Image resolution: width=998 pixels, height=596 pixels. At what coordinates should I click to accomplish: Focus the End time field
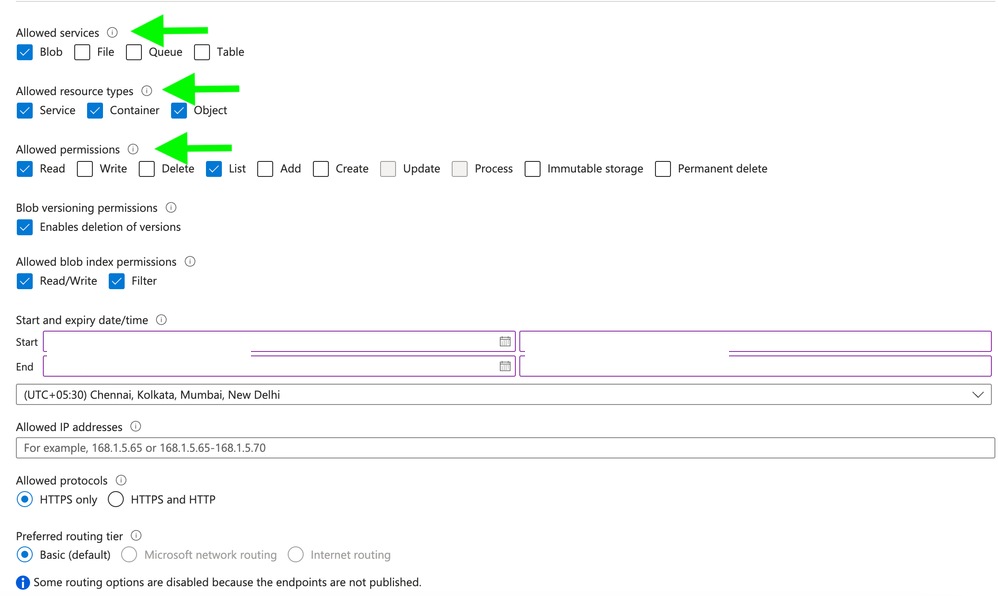coord(756,366)
